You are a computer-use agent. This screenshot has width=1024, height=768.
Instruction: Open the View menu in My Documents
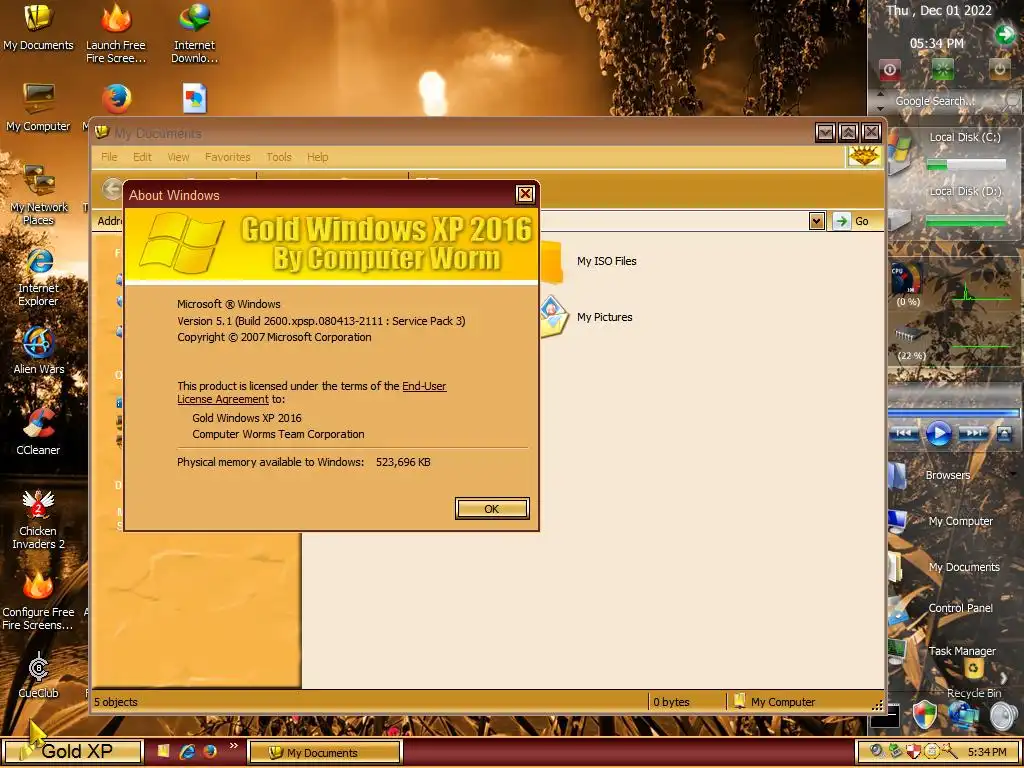tap(178, 157)
